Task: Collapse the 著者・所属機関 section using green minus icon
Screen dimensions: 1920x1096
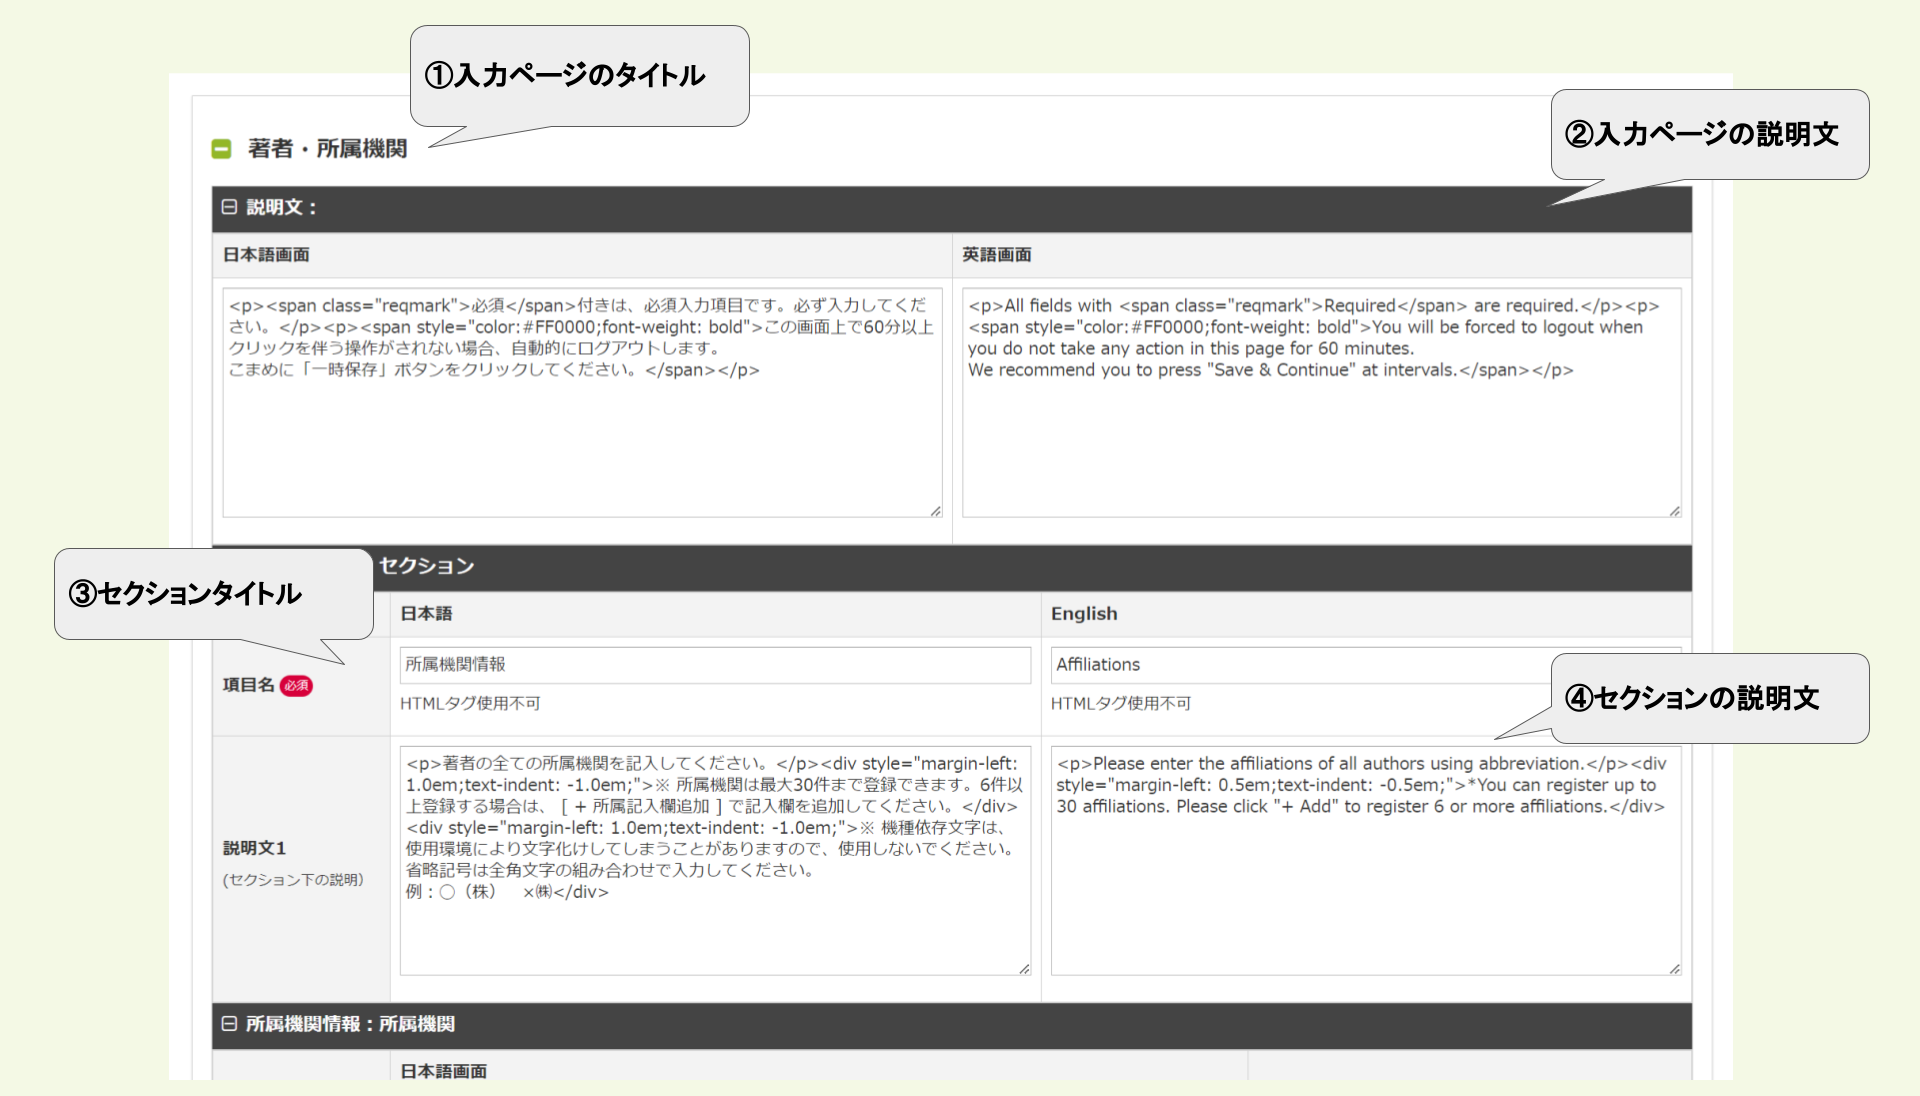Action: pos(221,147)
